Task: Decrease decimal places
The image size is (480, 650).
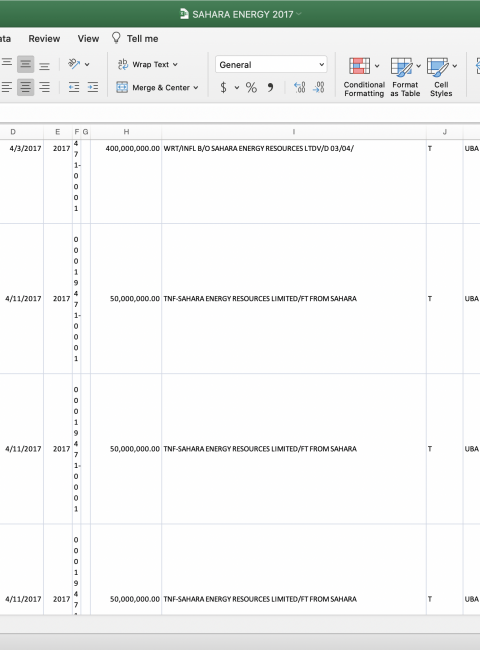Action: [x=319, y=87]
